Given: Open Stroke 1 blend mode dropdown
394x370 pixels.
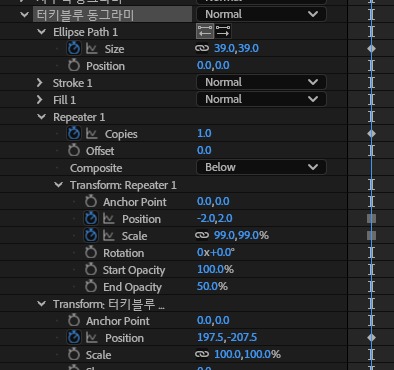Looking at the screenshot, I should [x=261, y=82].
